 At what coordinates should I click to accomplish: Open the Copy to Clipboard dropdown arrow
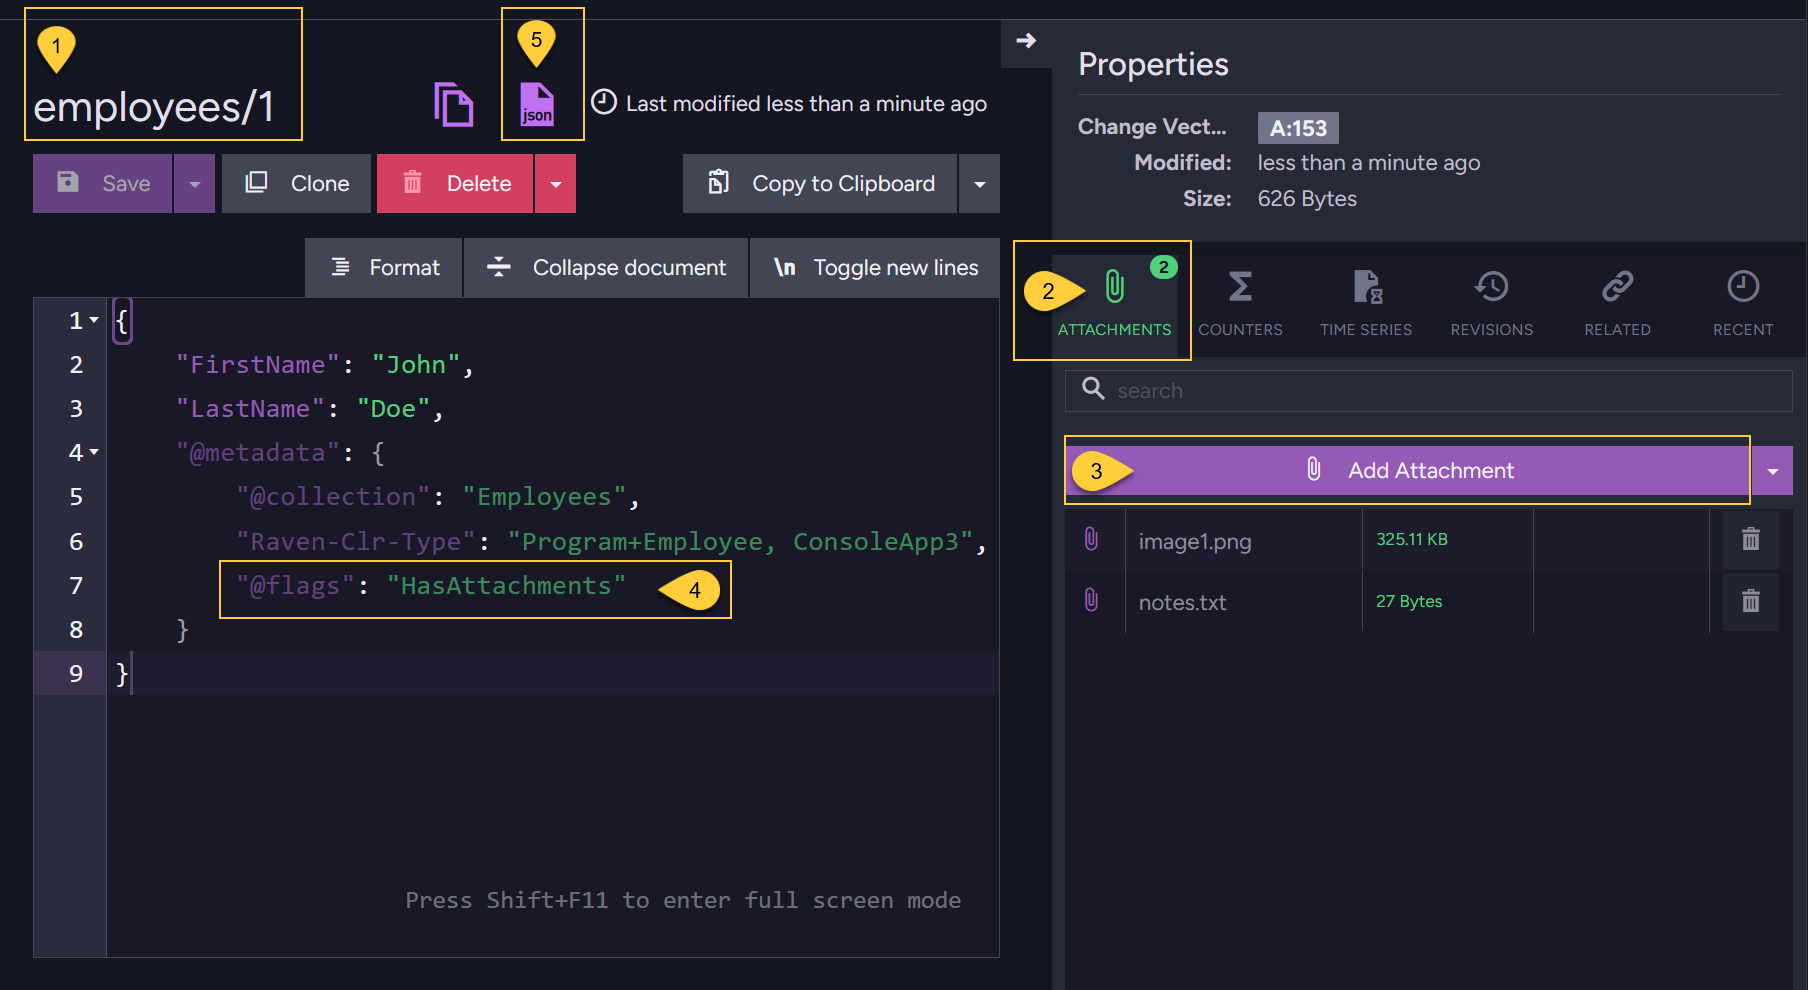(980, 184)
